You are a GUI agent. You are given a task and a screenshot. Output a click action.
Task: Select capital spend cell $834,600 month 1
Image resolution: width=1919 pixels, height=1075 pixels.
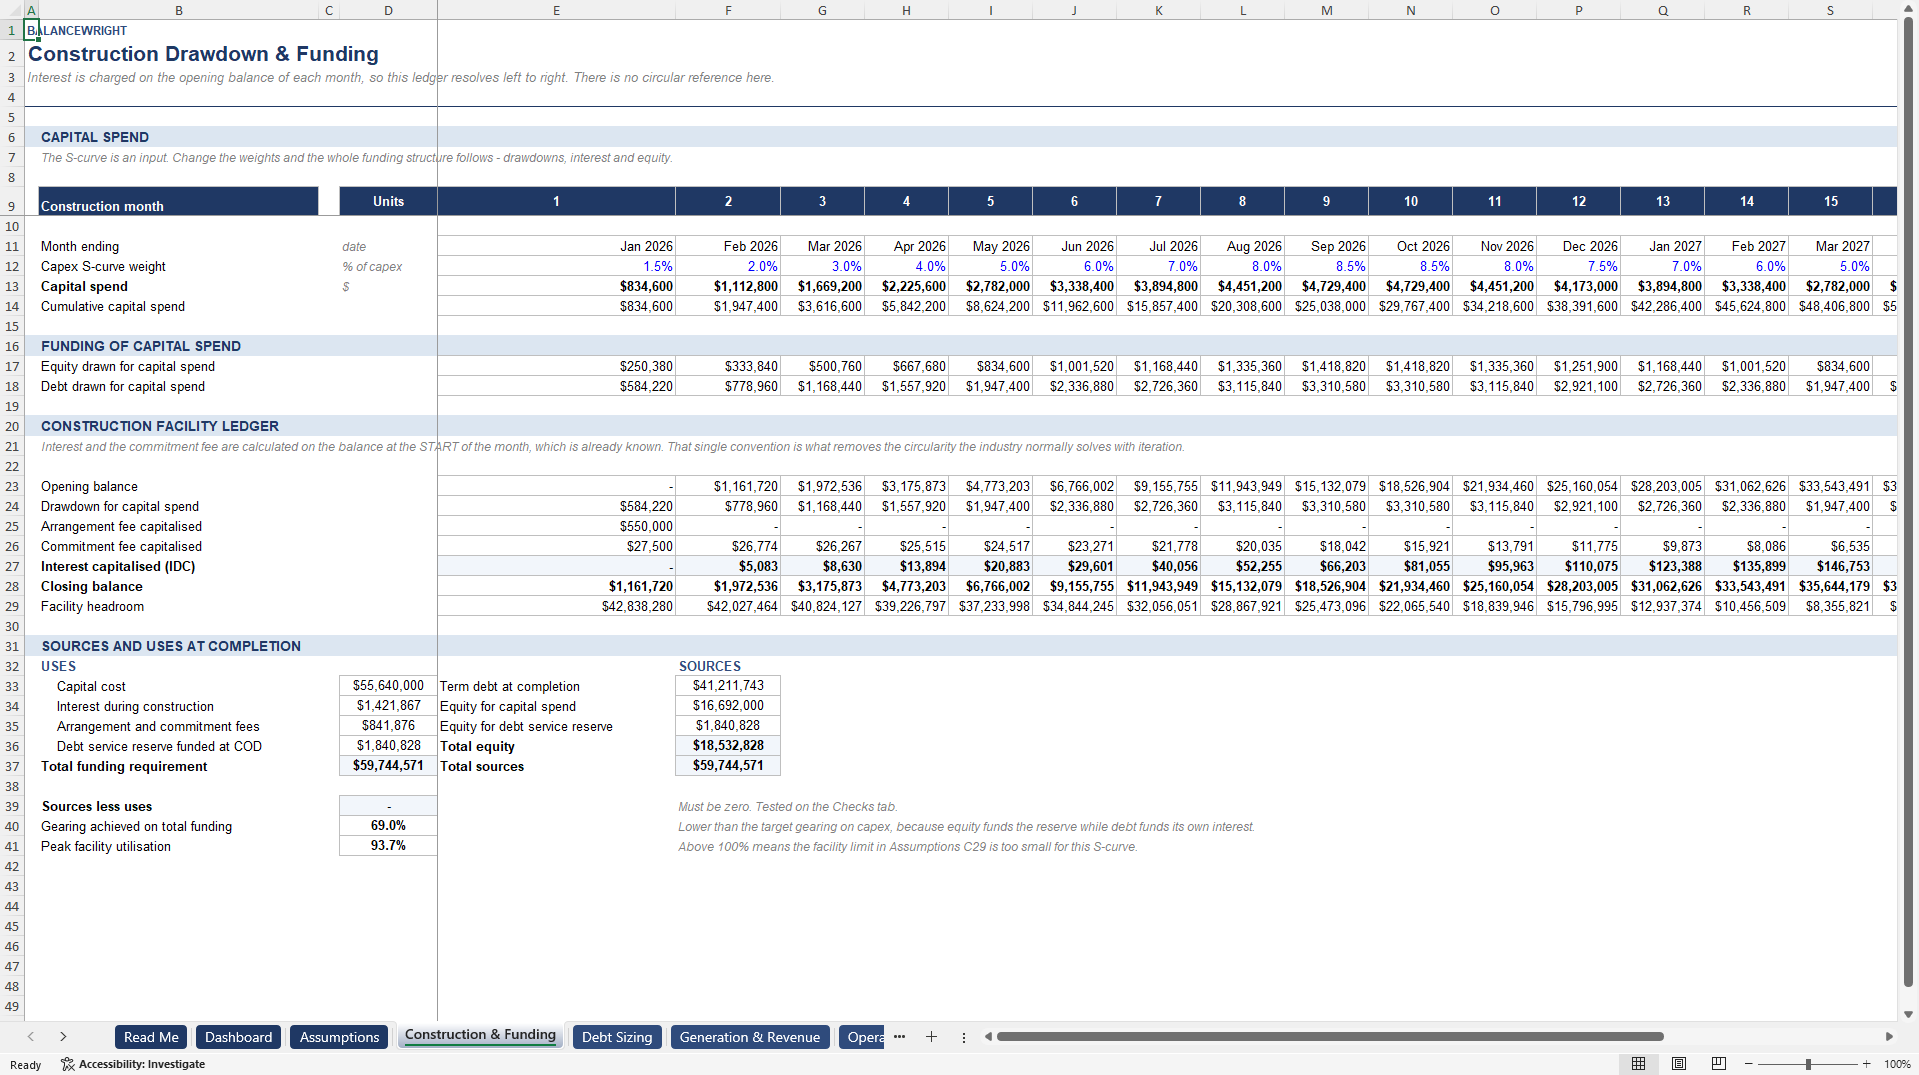point(556,286)
